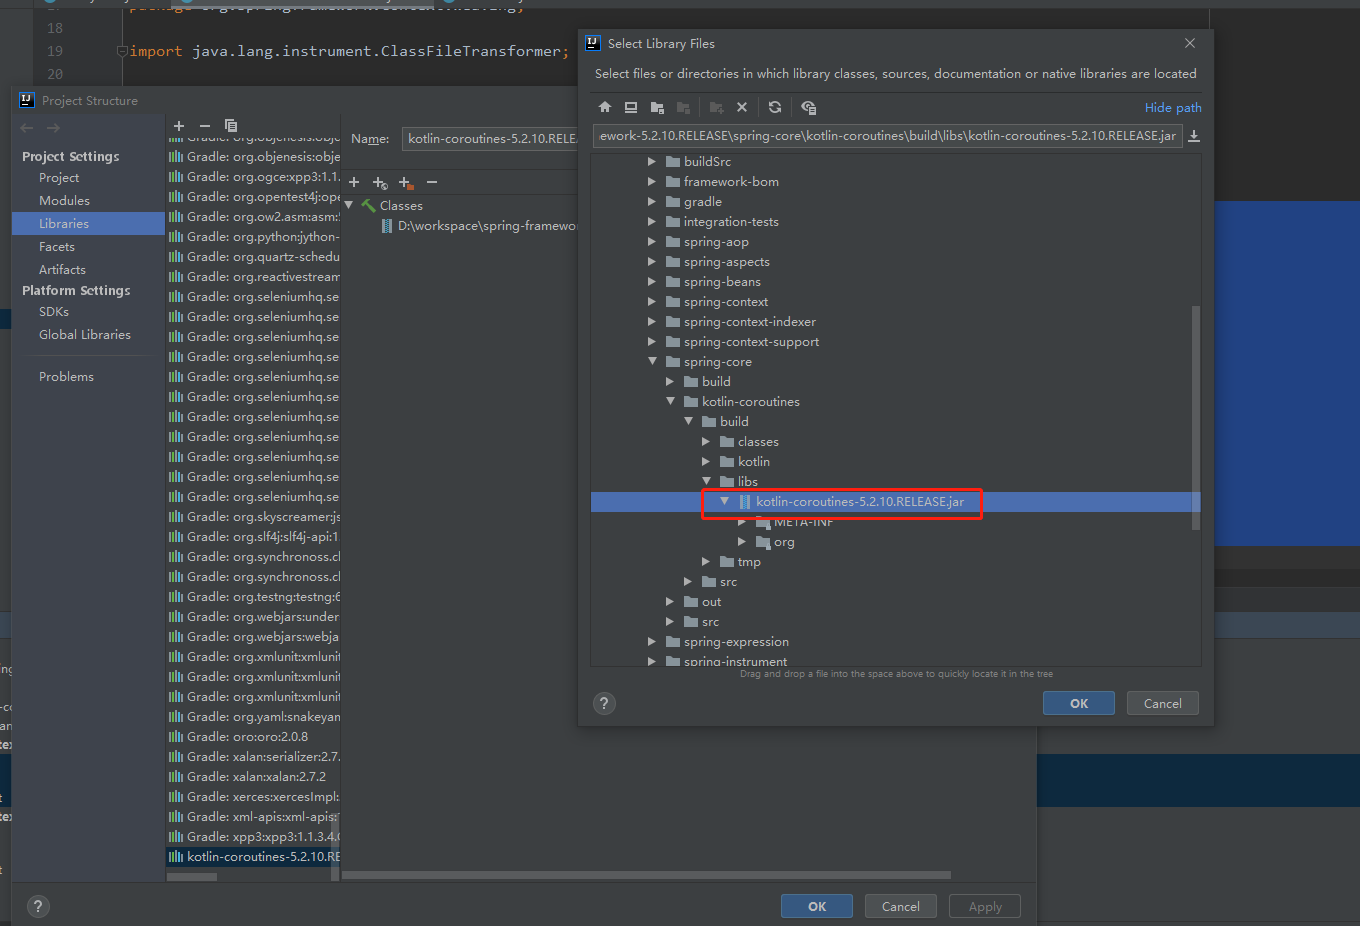Image resolution: width=1360 pixels, height=926 pixels.
Task: Click the Delete (X) toolbar icon
Action: (x=742, y=107)
